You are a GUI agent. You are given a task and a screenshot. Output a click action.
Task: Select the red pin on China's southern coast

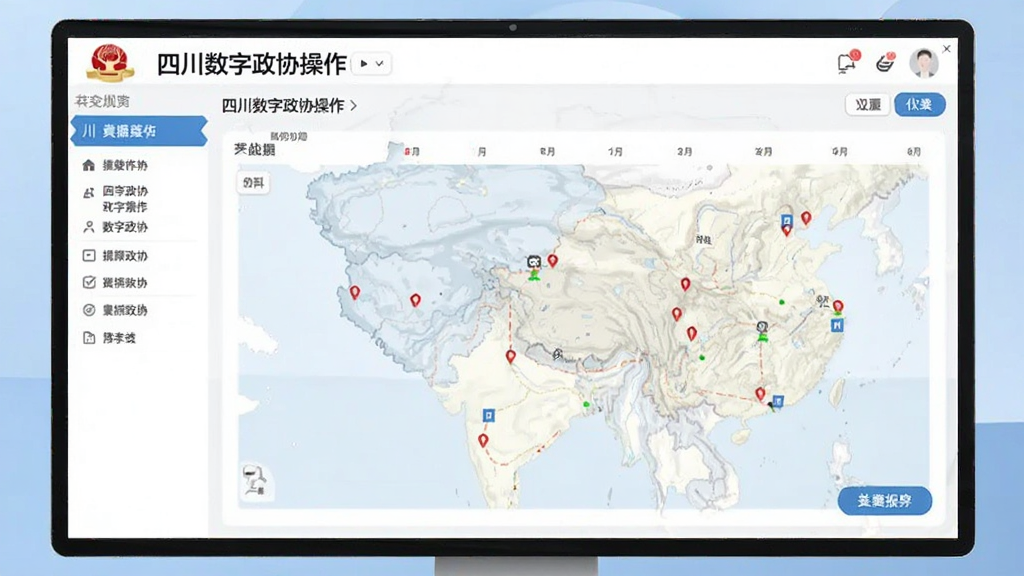pos(760,394)
